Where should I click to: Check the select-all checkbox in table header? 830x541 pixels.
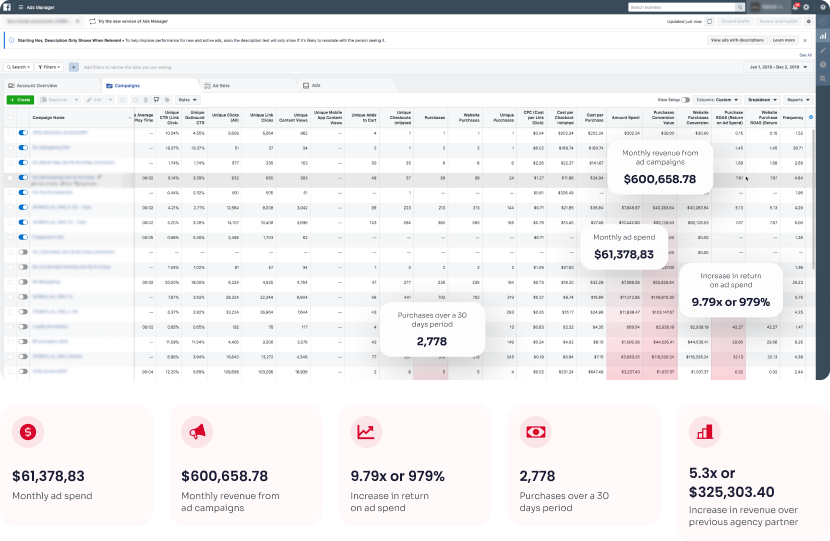click(x=10, y=117)
